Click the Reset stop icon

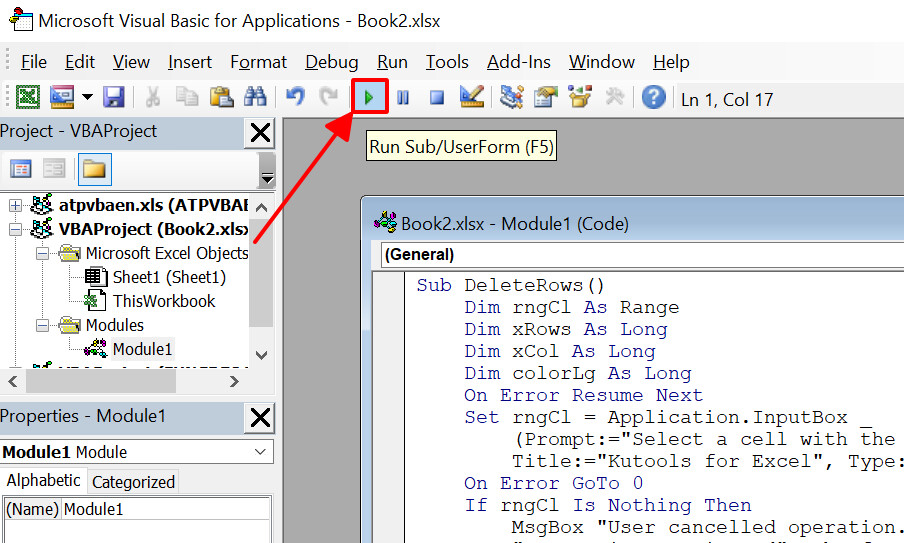pos(437,97)
